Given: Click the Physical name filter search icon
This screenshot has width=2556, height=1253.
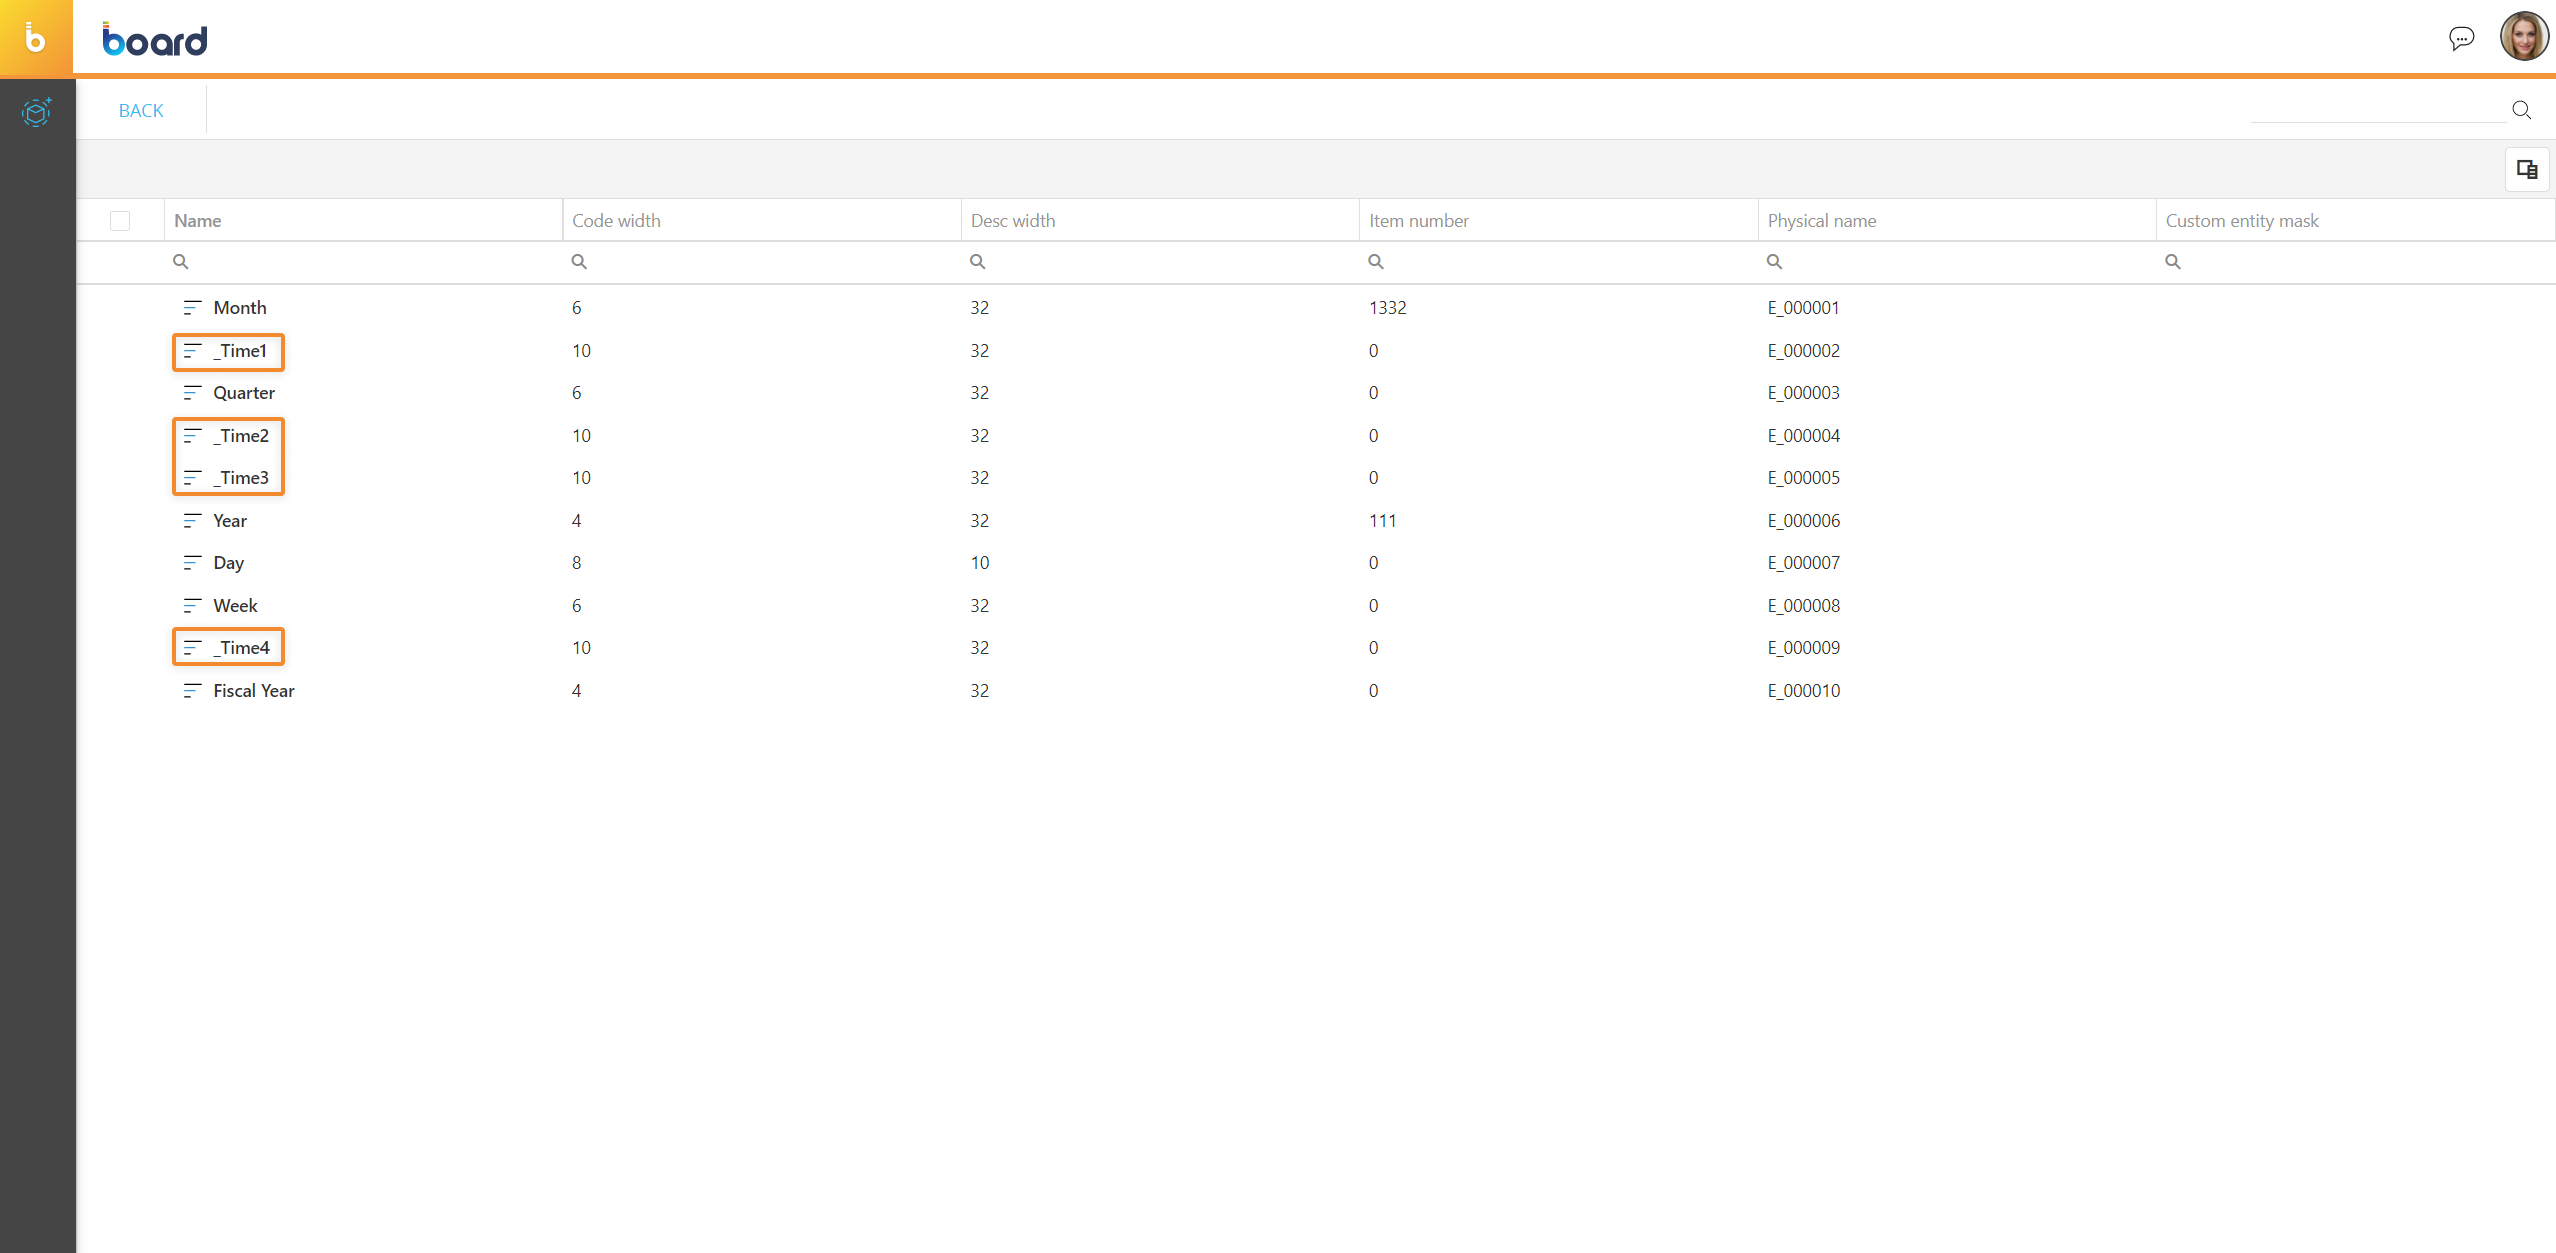Looking at the screenshot, I should pyautogui.click(x=1774, y=262).
